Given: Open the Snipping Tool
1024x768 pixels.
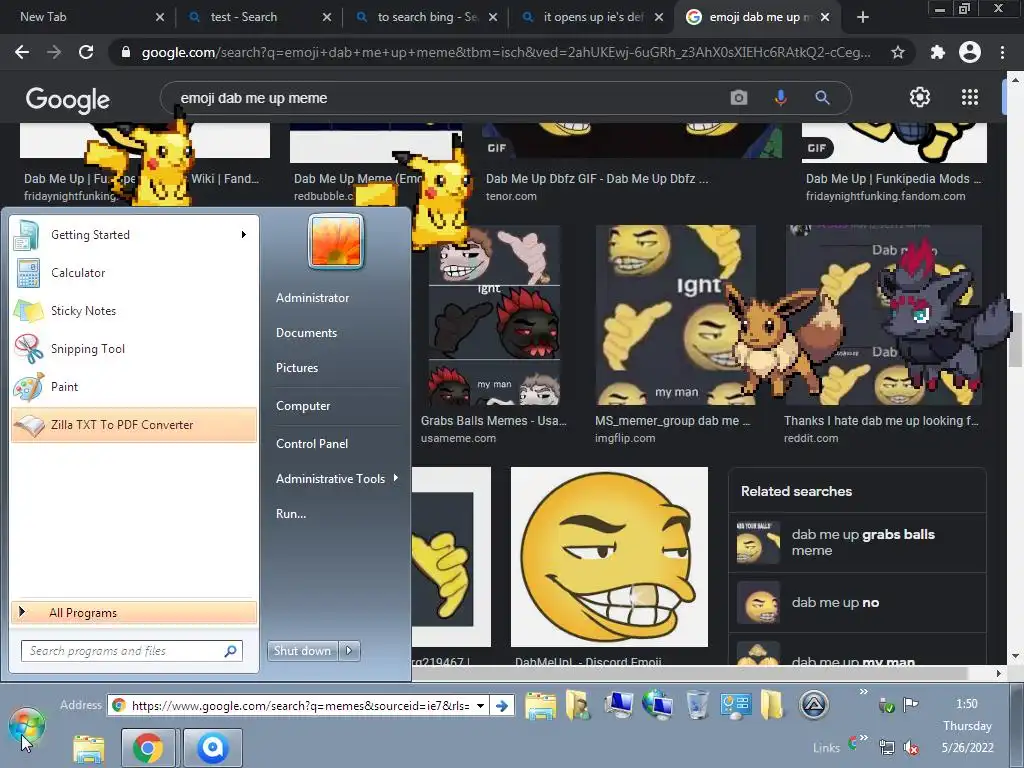Looking at the screenshot, I should 134,349.
